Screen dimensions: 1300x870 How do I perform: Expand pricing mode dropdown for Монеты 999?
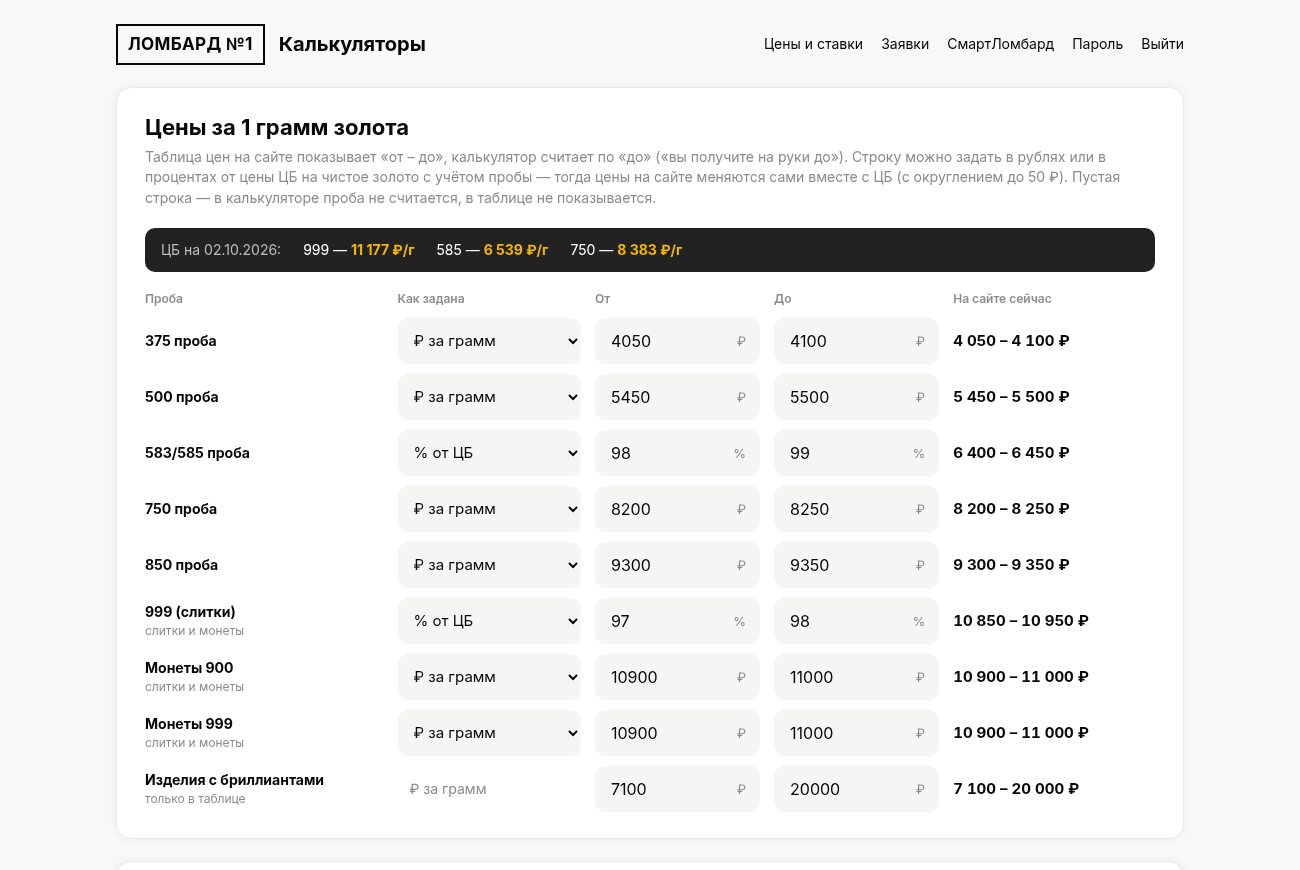(489, 733)
